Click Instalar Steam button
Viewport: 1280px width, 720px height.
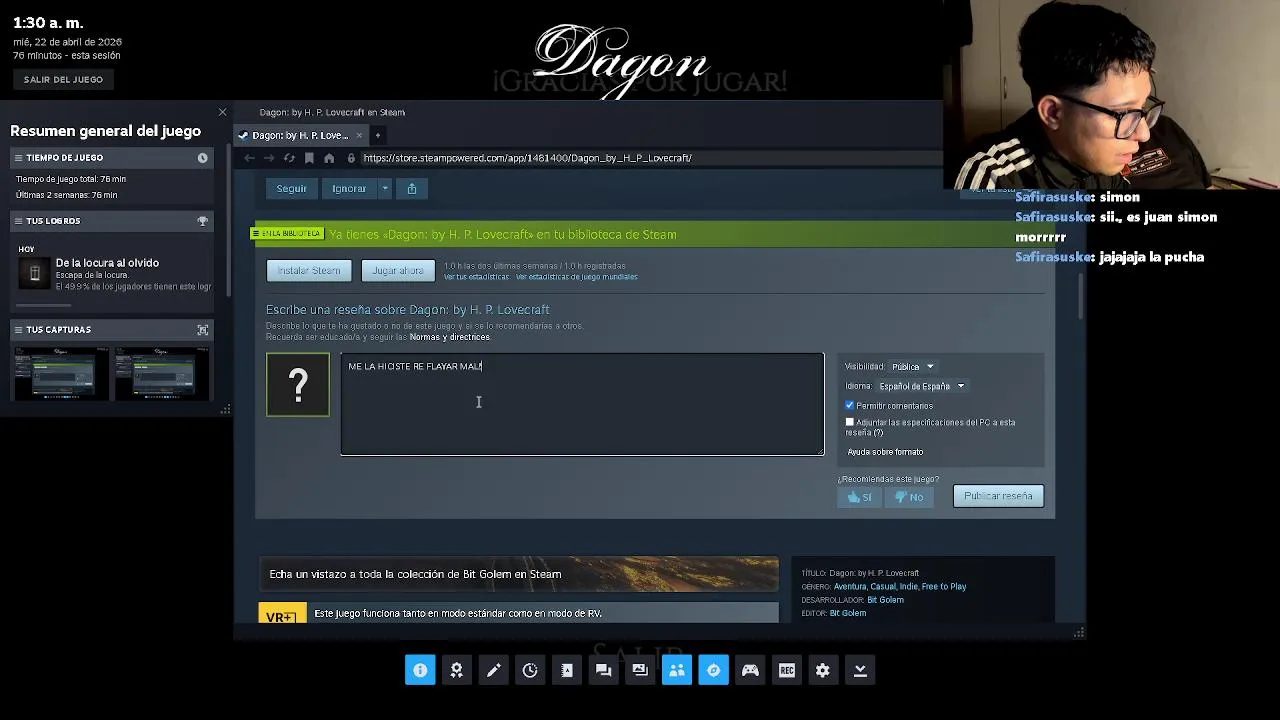point(309,271)
